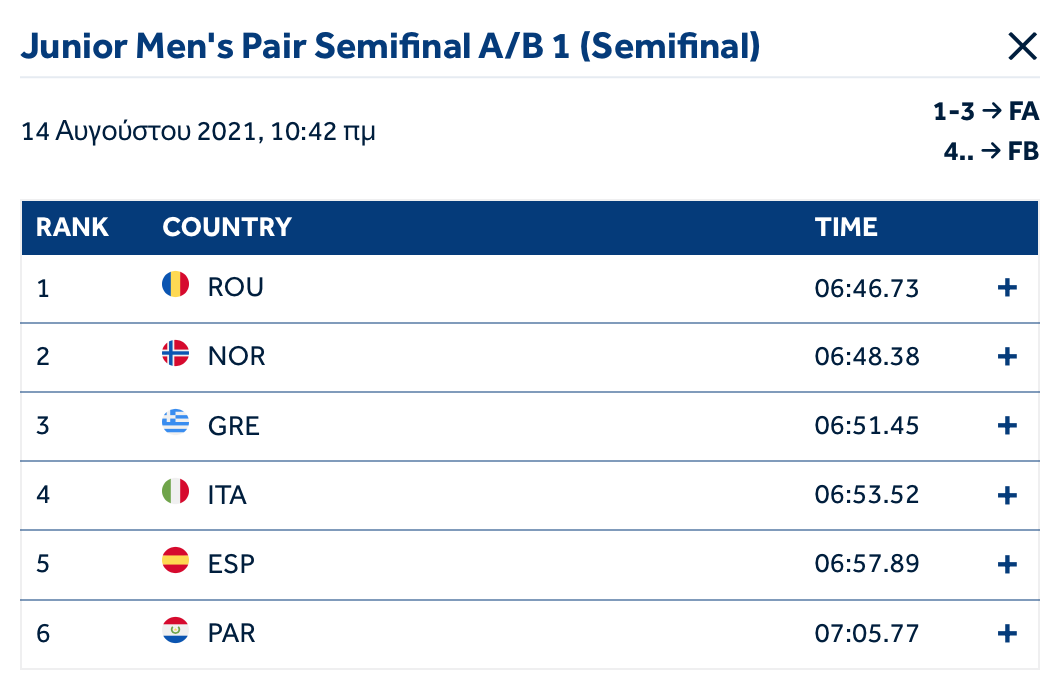Click the 06:48.38 time for NOR
Viewport: 1056px width, 686px height.
[x=867, y=357]
